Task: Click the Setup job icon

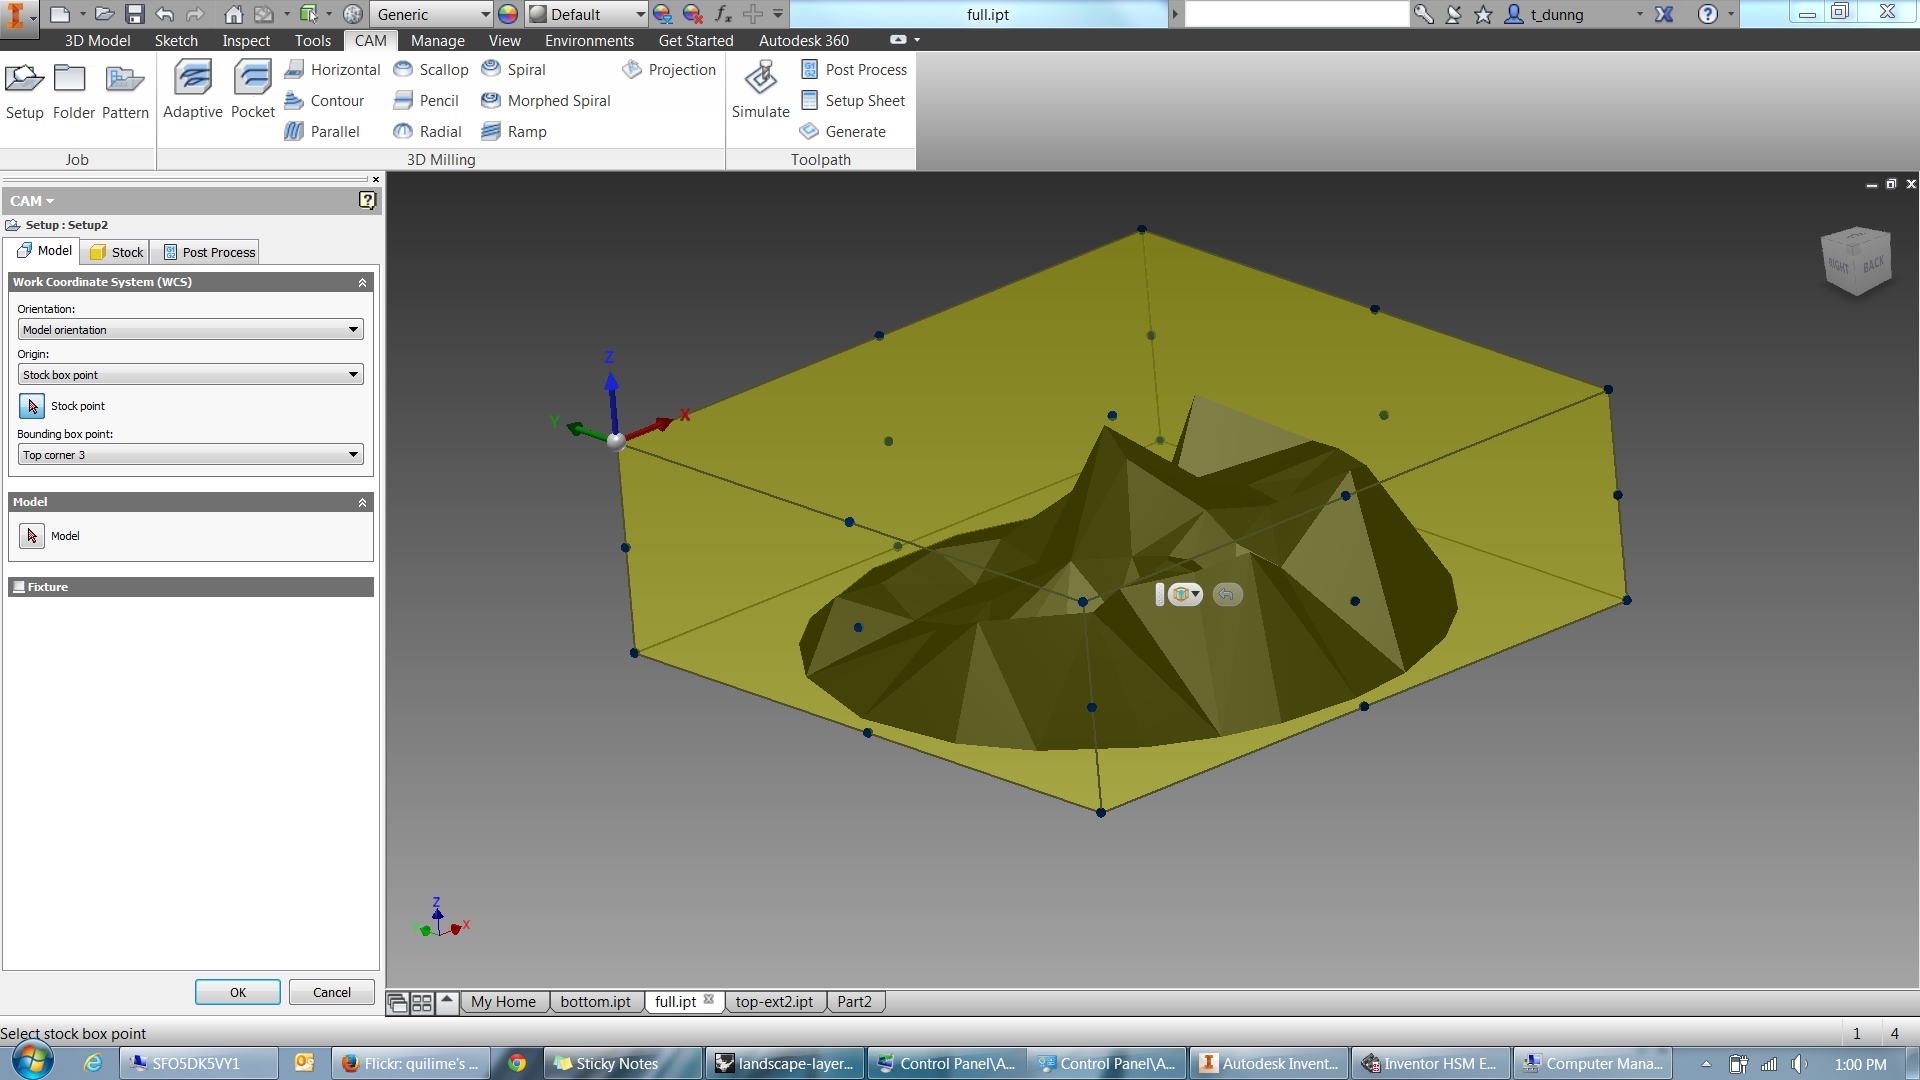Action: coord(24,90)
